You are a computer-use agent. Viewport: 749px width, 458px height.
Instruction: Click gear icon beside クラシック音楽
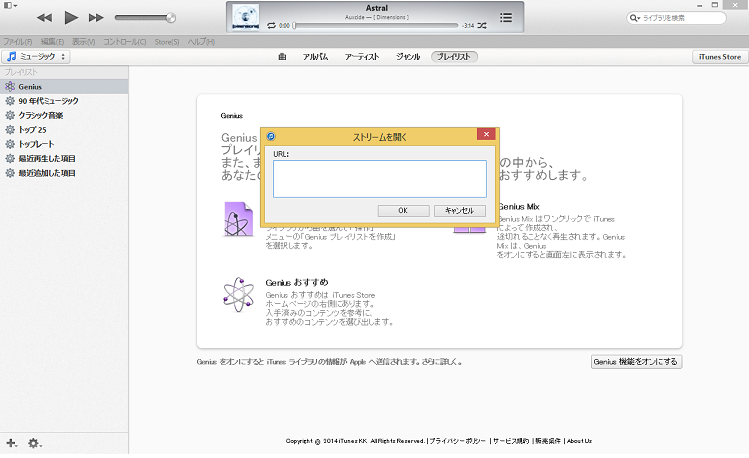coord(10,115)
